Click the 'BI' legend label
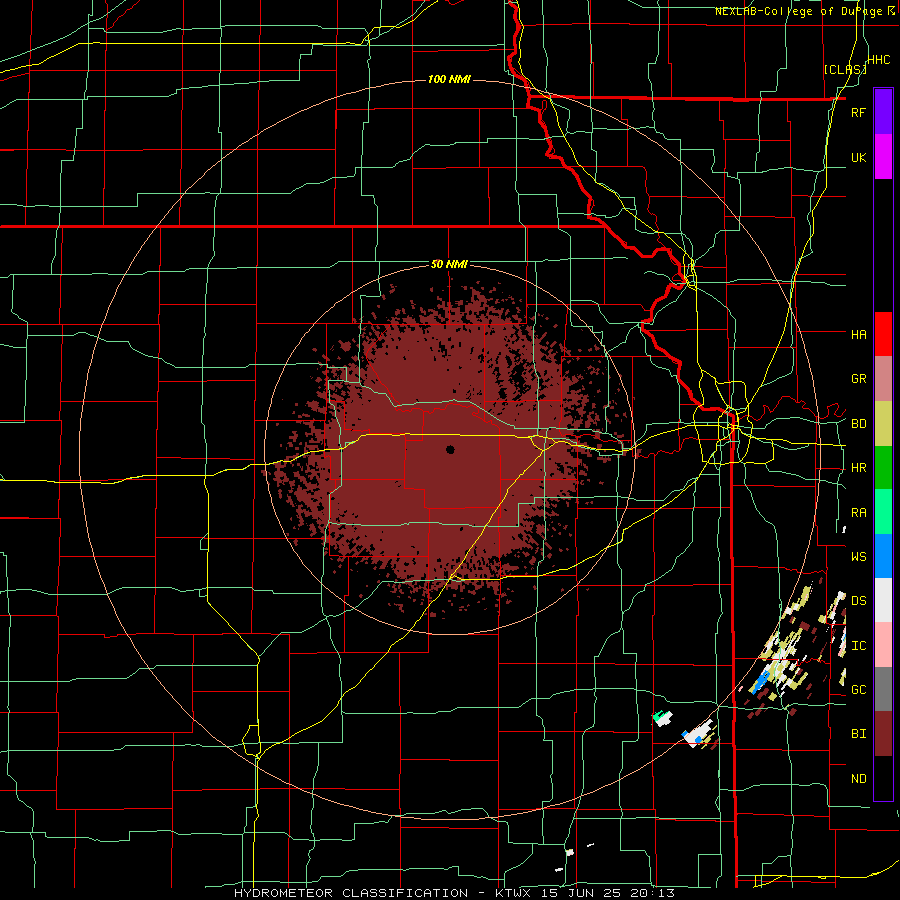 [x=858, y=734]
